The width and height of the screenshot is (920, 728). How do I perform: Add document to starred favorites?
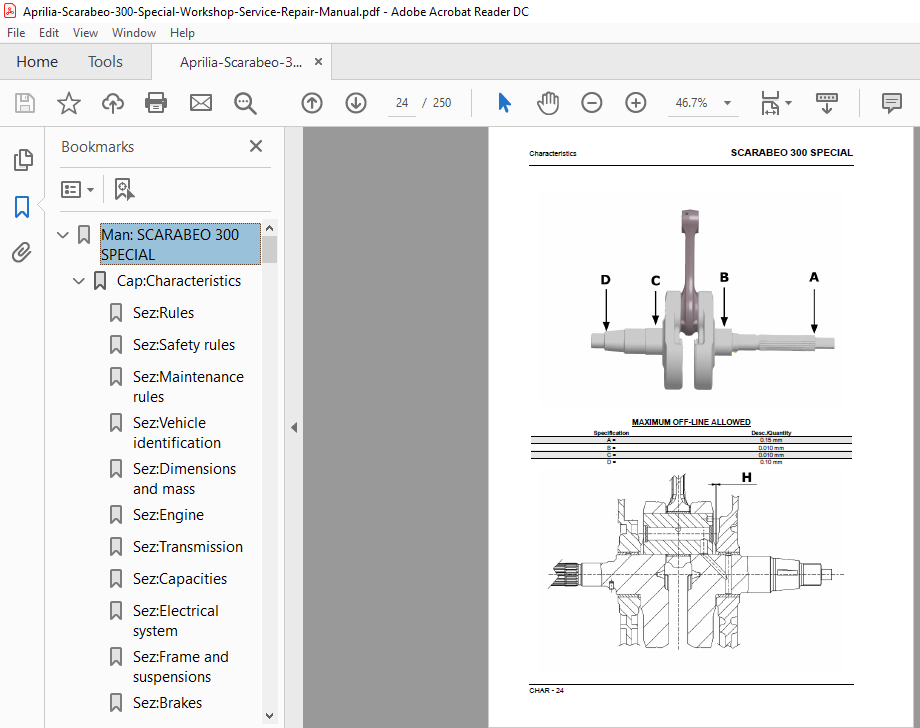coord(69,103)
